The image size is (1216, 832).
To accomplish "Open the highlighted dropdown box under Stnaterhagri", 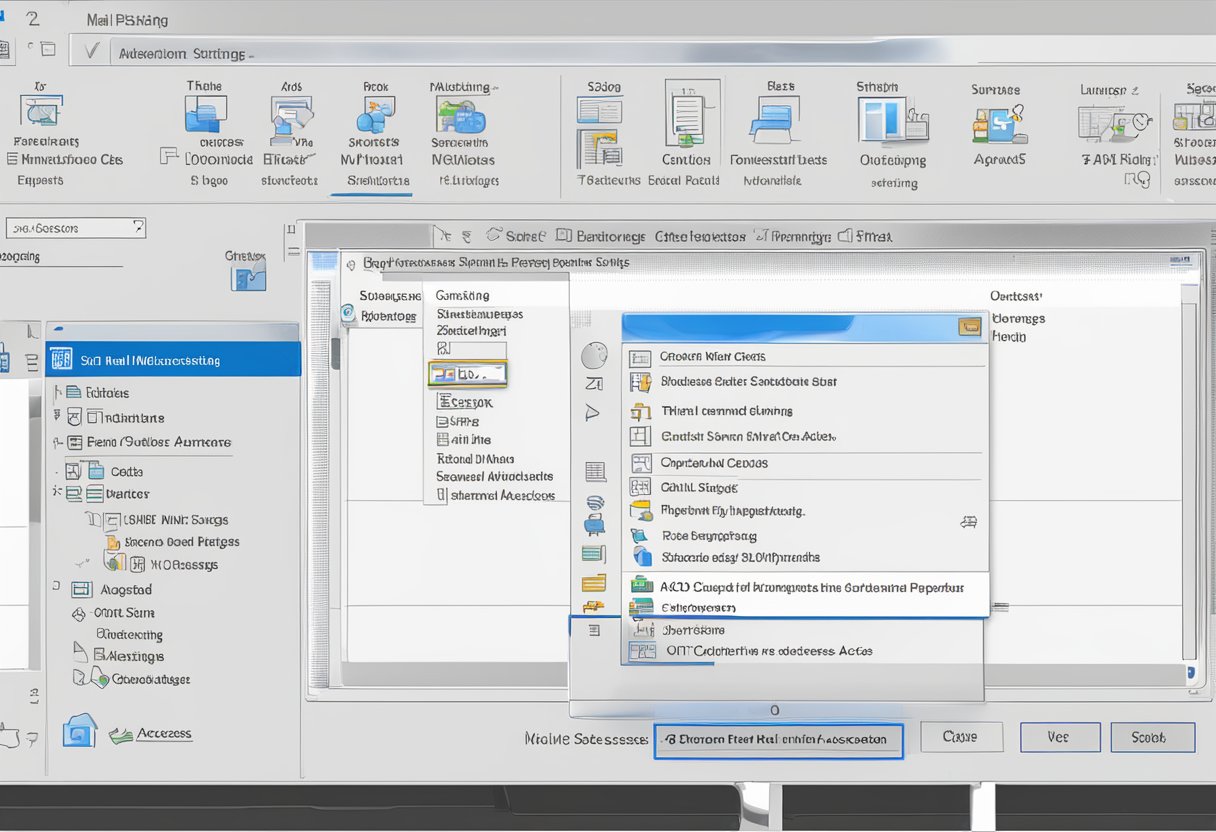I will point(467,374).
